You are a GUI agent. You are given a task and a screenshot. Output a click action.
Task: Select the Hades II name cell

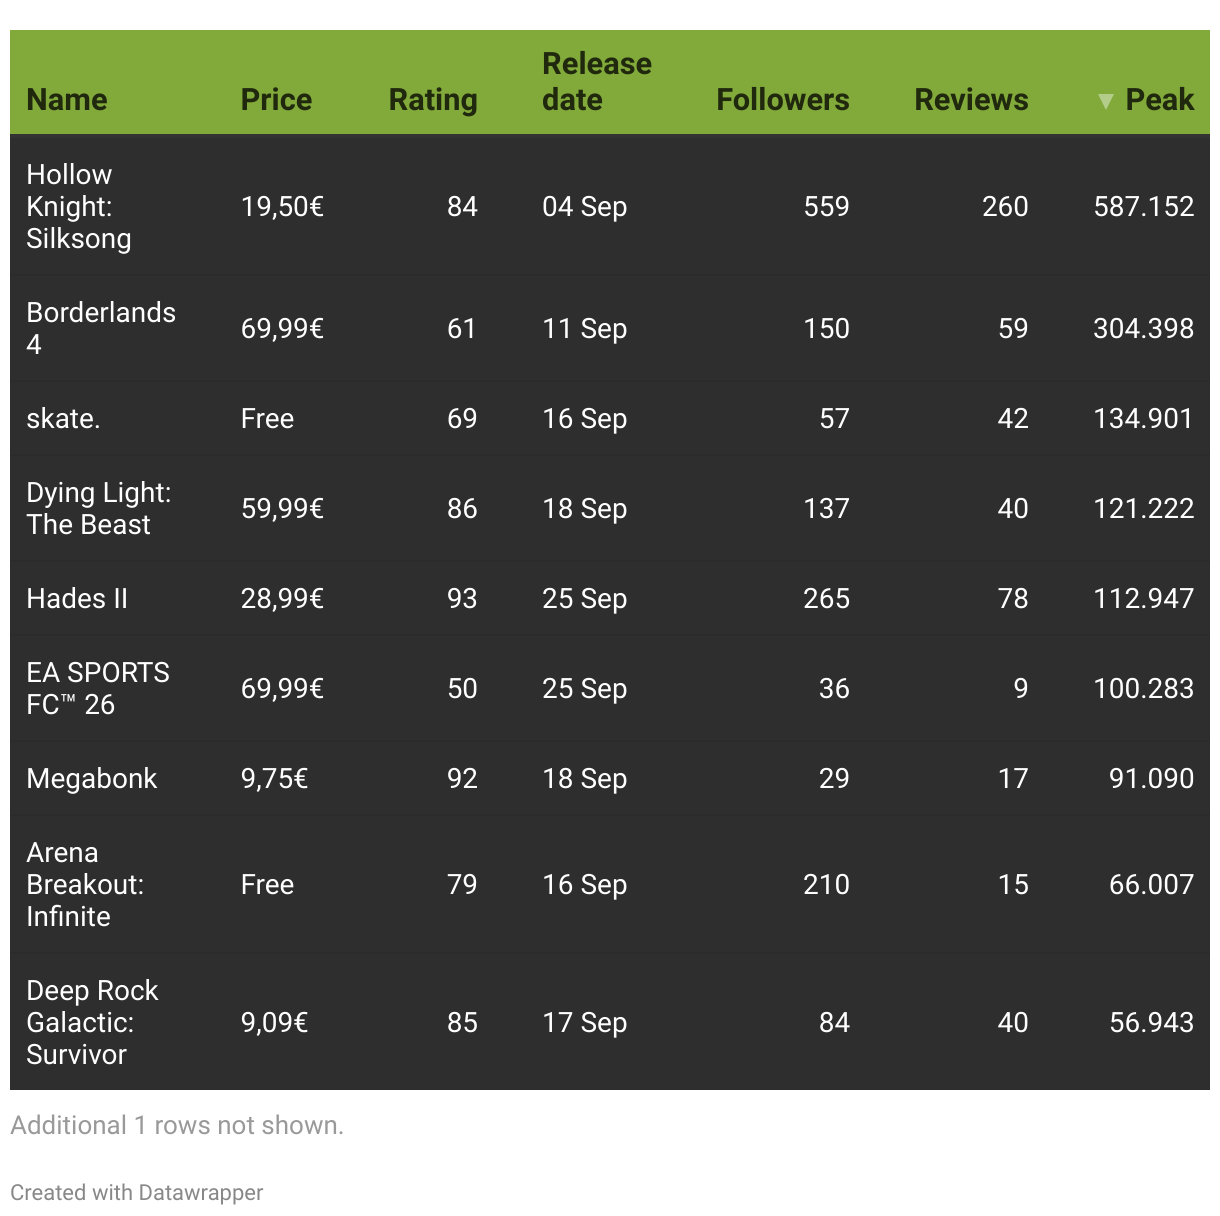[x=77, y=598]
